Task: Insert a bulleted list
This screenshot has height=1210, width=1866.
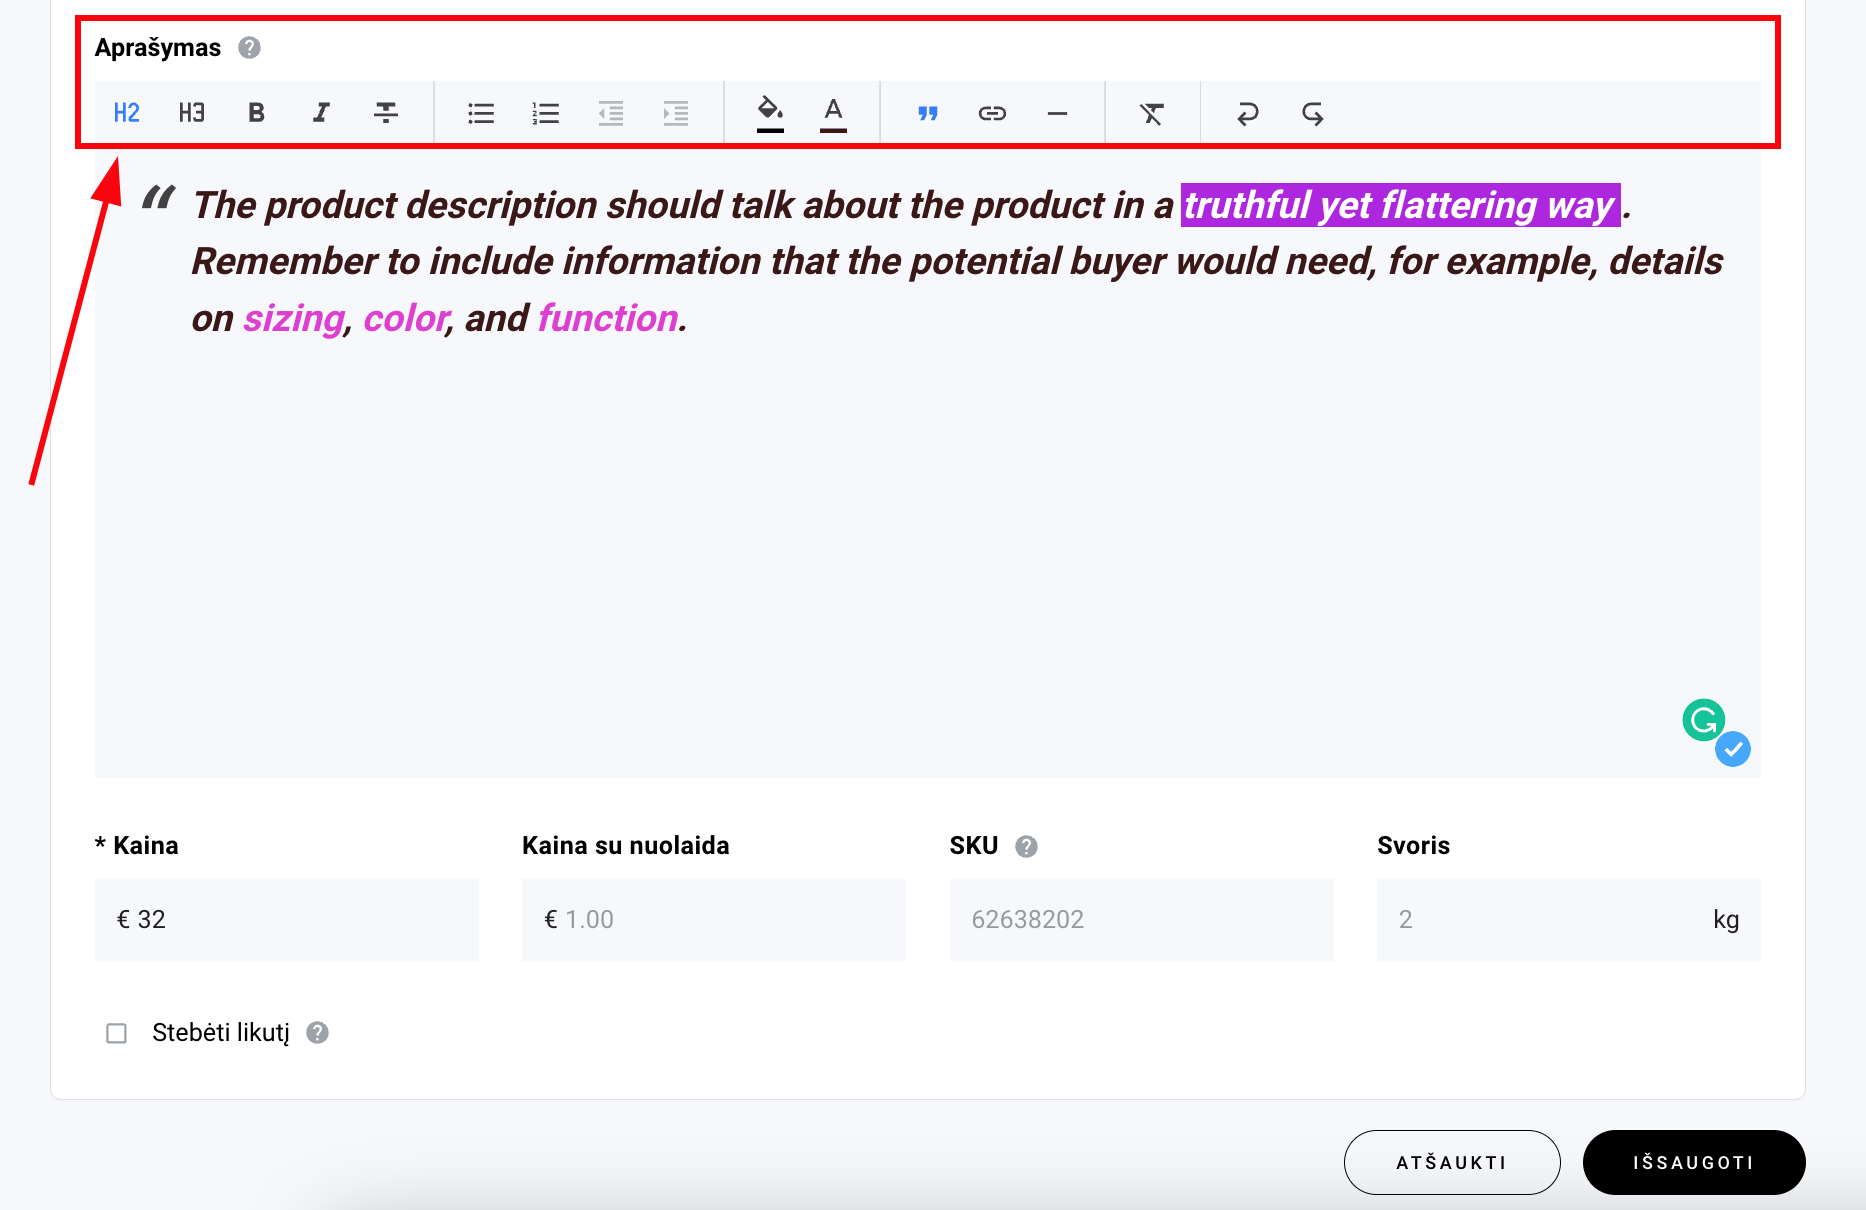Action: coord(481,113)
